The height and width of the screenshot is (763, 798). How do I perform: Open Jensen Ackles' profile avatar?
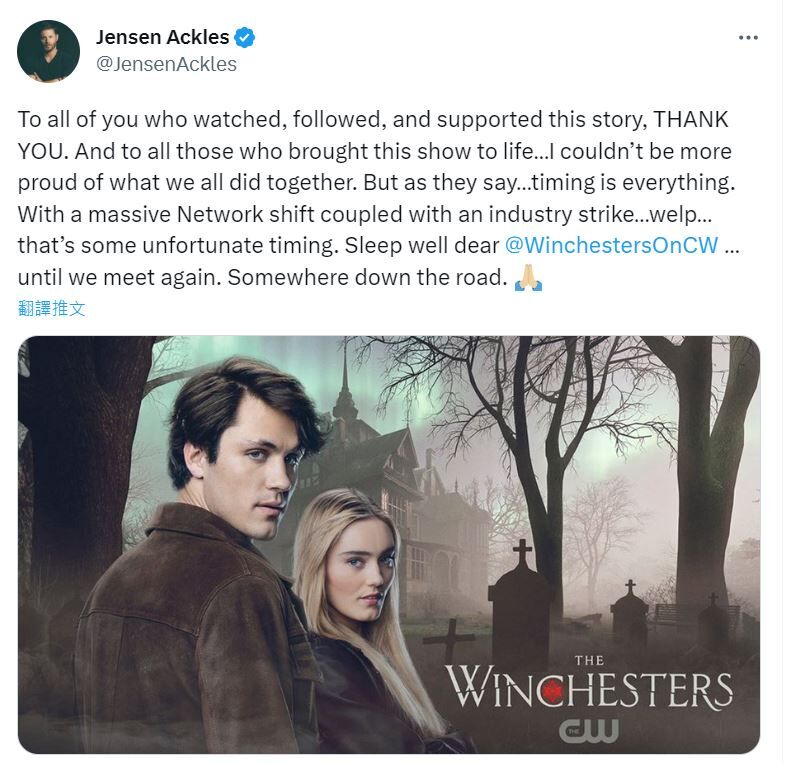tap(48, 51)
